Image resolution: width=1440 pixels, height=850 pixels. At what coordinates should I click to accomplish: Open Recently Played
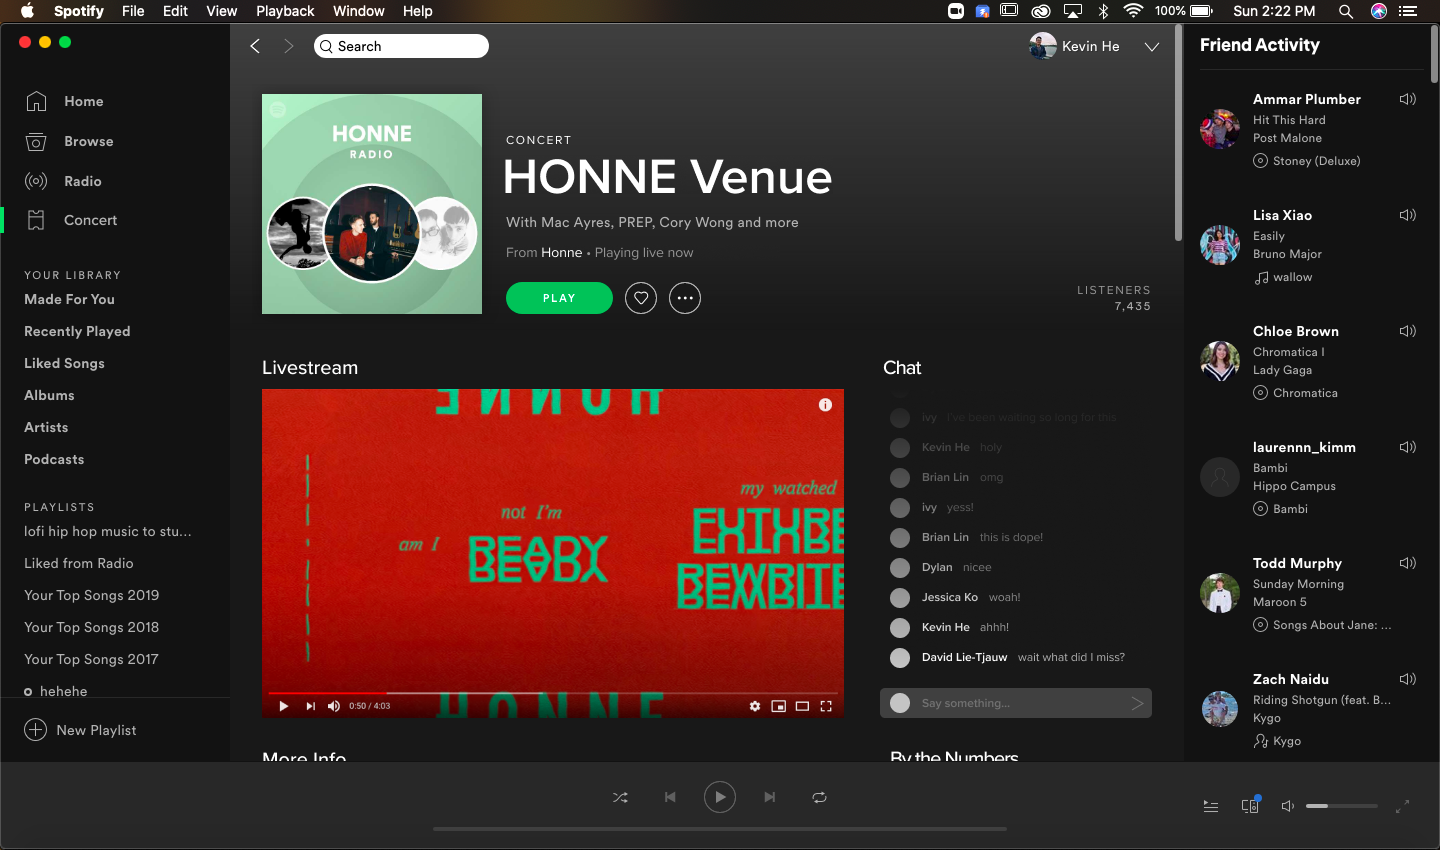point(77,331)
